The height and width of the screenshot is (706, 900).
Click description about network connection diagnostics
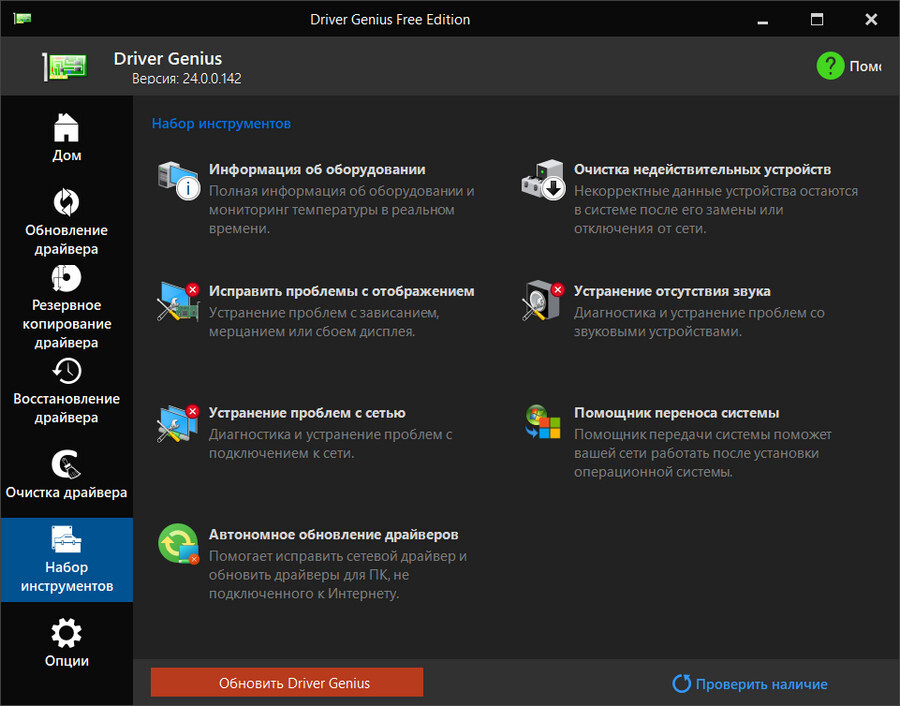coord(331,444)
